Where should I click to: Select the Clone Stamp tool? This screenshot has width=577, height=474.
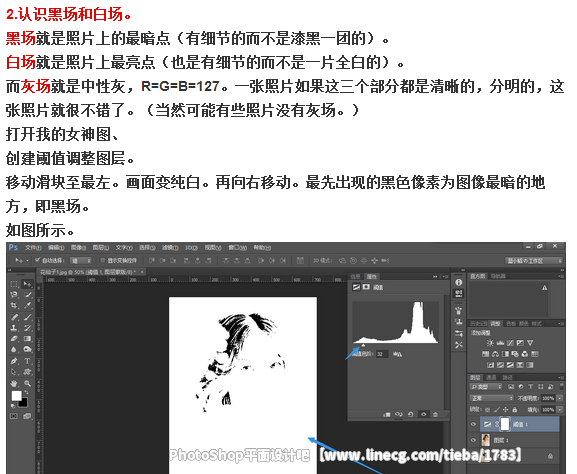click(14, 328)
